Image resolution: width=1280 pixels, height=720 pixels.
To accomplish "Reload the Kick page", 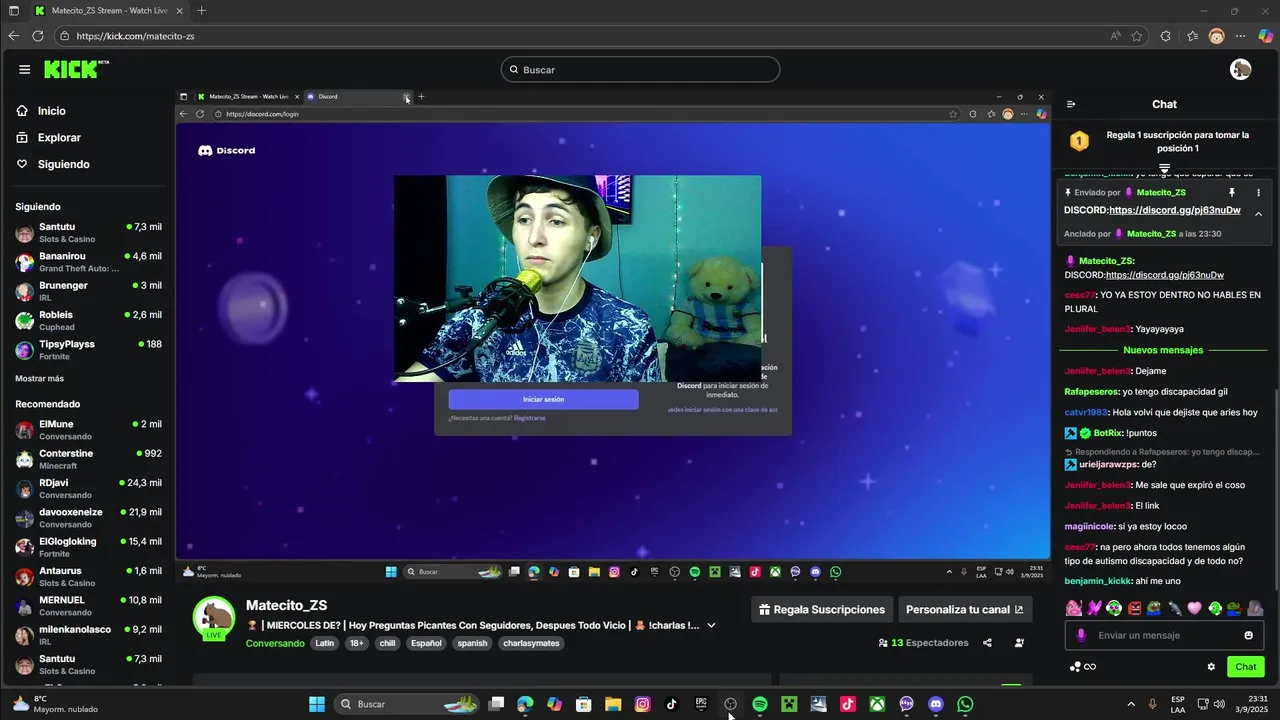I will click(x=38, y=36).
